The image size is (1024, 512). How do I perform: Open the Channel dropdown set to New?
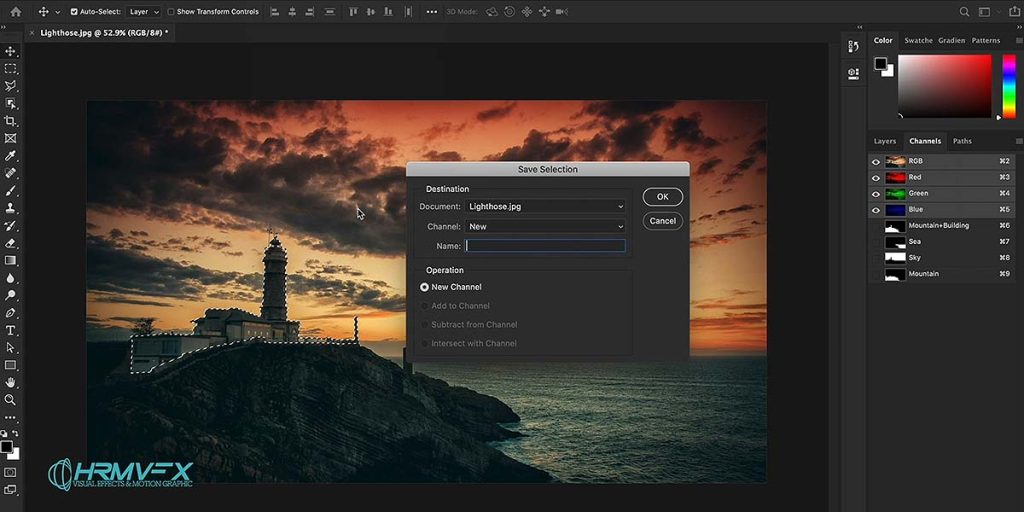coord(545,227)
